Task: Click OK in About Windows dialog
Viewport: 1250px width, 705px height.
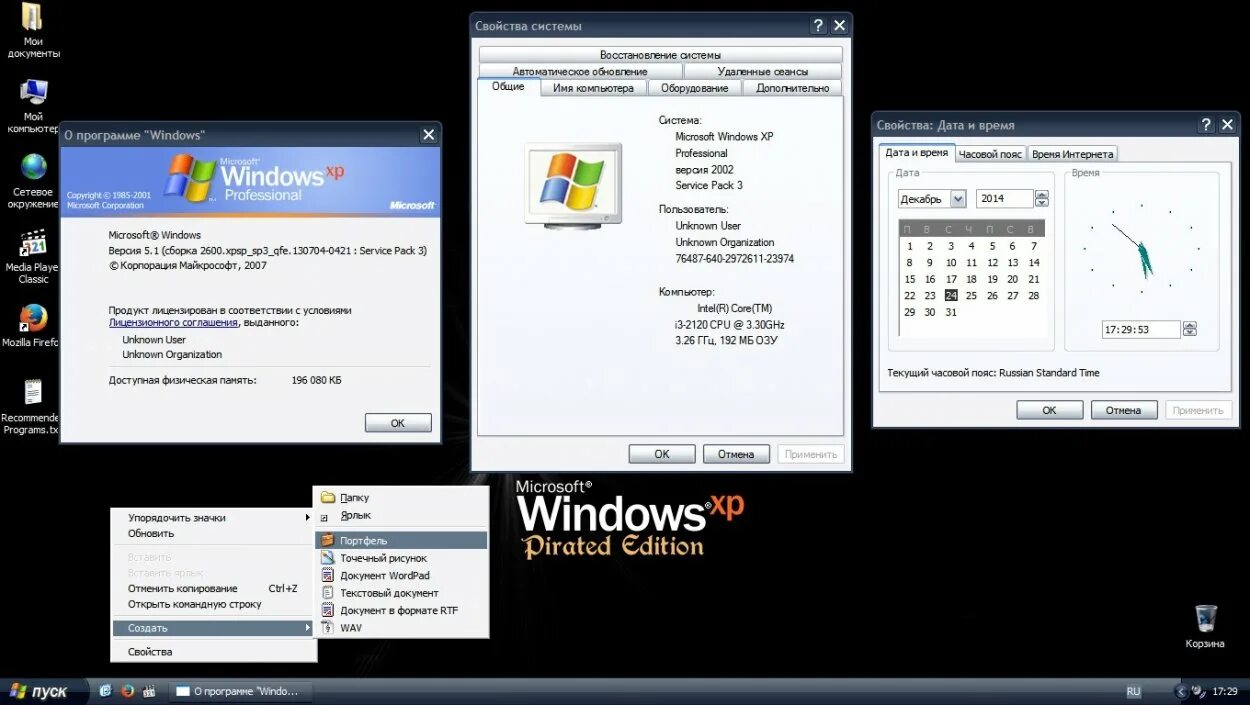Action: point(398,423)
